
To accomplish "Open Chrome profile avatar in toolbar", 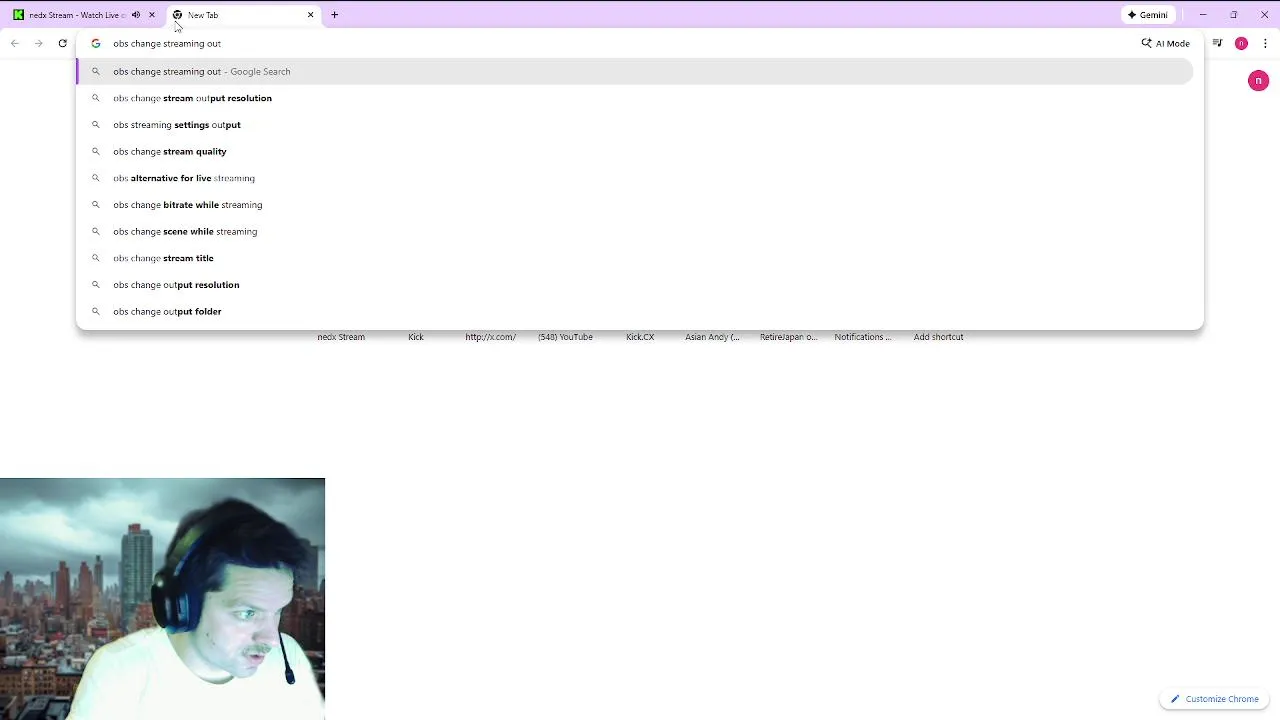I will [x=1241, y=43].
